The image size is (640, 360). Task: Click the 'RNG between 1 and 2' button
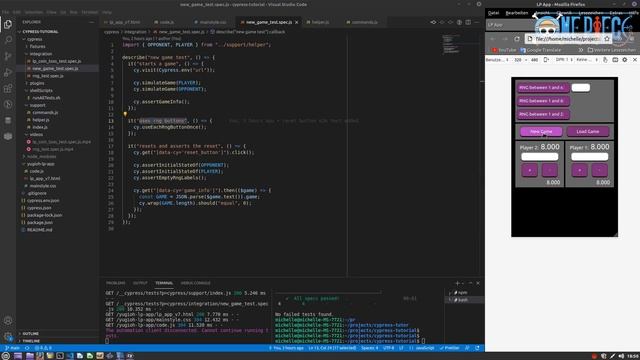[543, 114]
